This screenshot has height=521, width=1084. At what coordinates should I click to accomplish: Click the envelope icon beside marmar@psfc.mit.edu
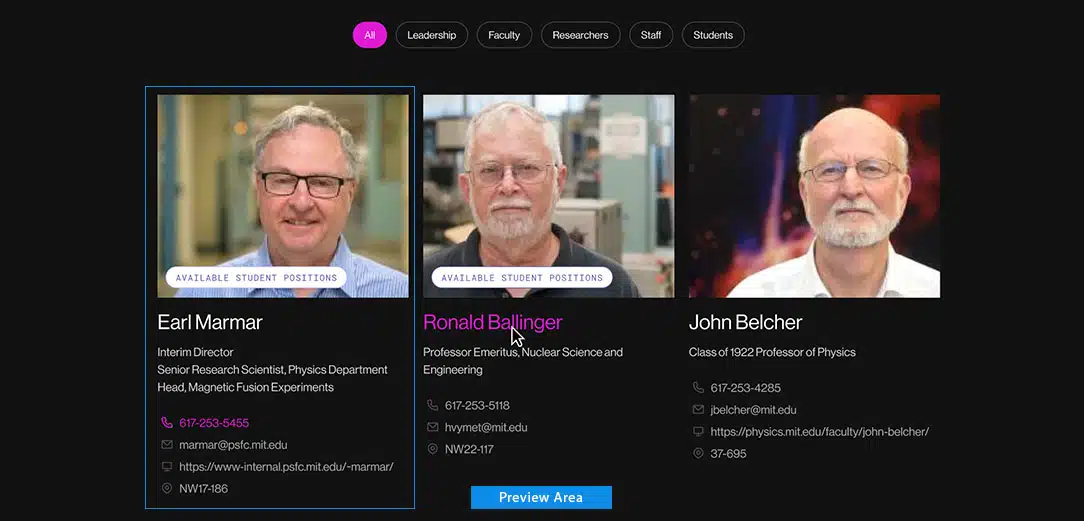[x=167, y=445]
